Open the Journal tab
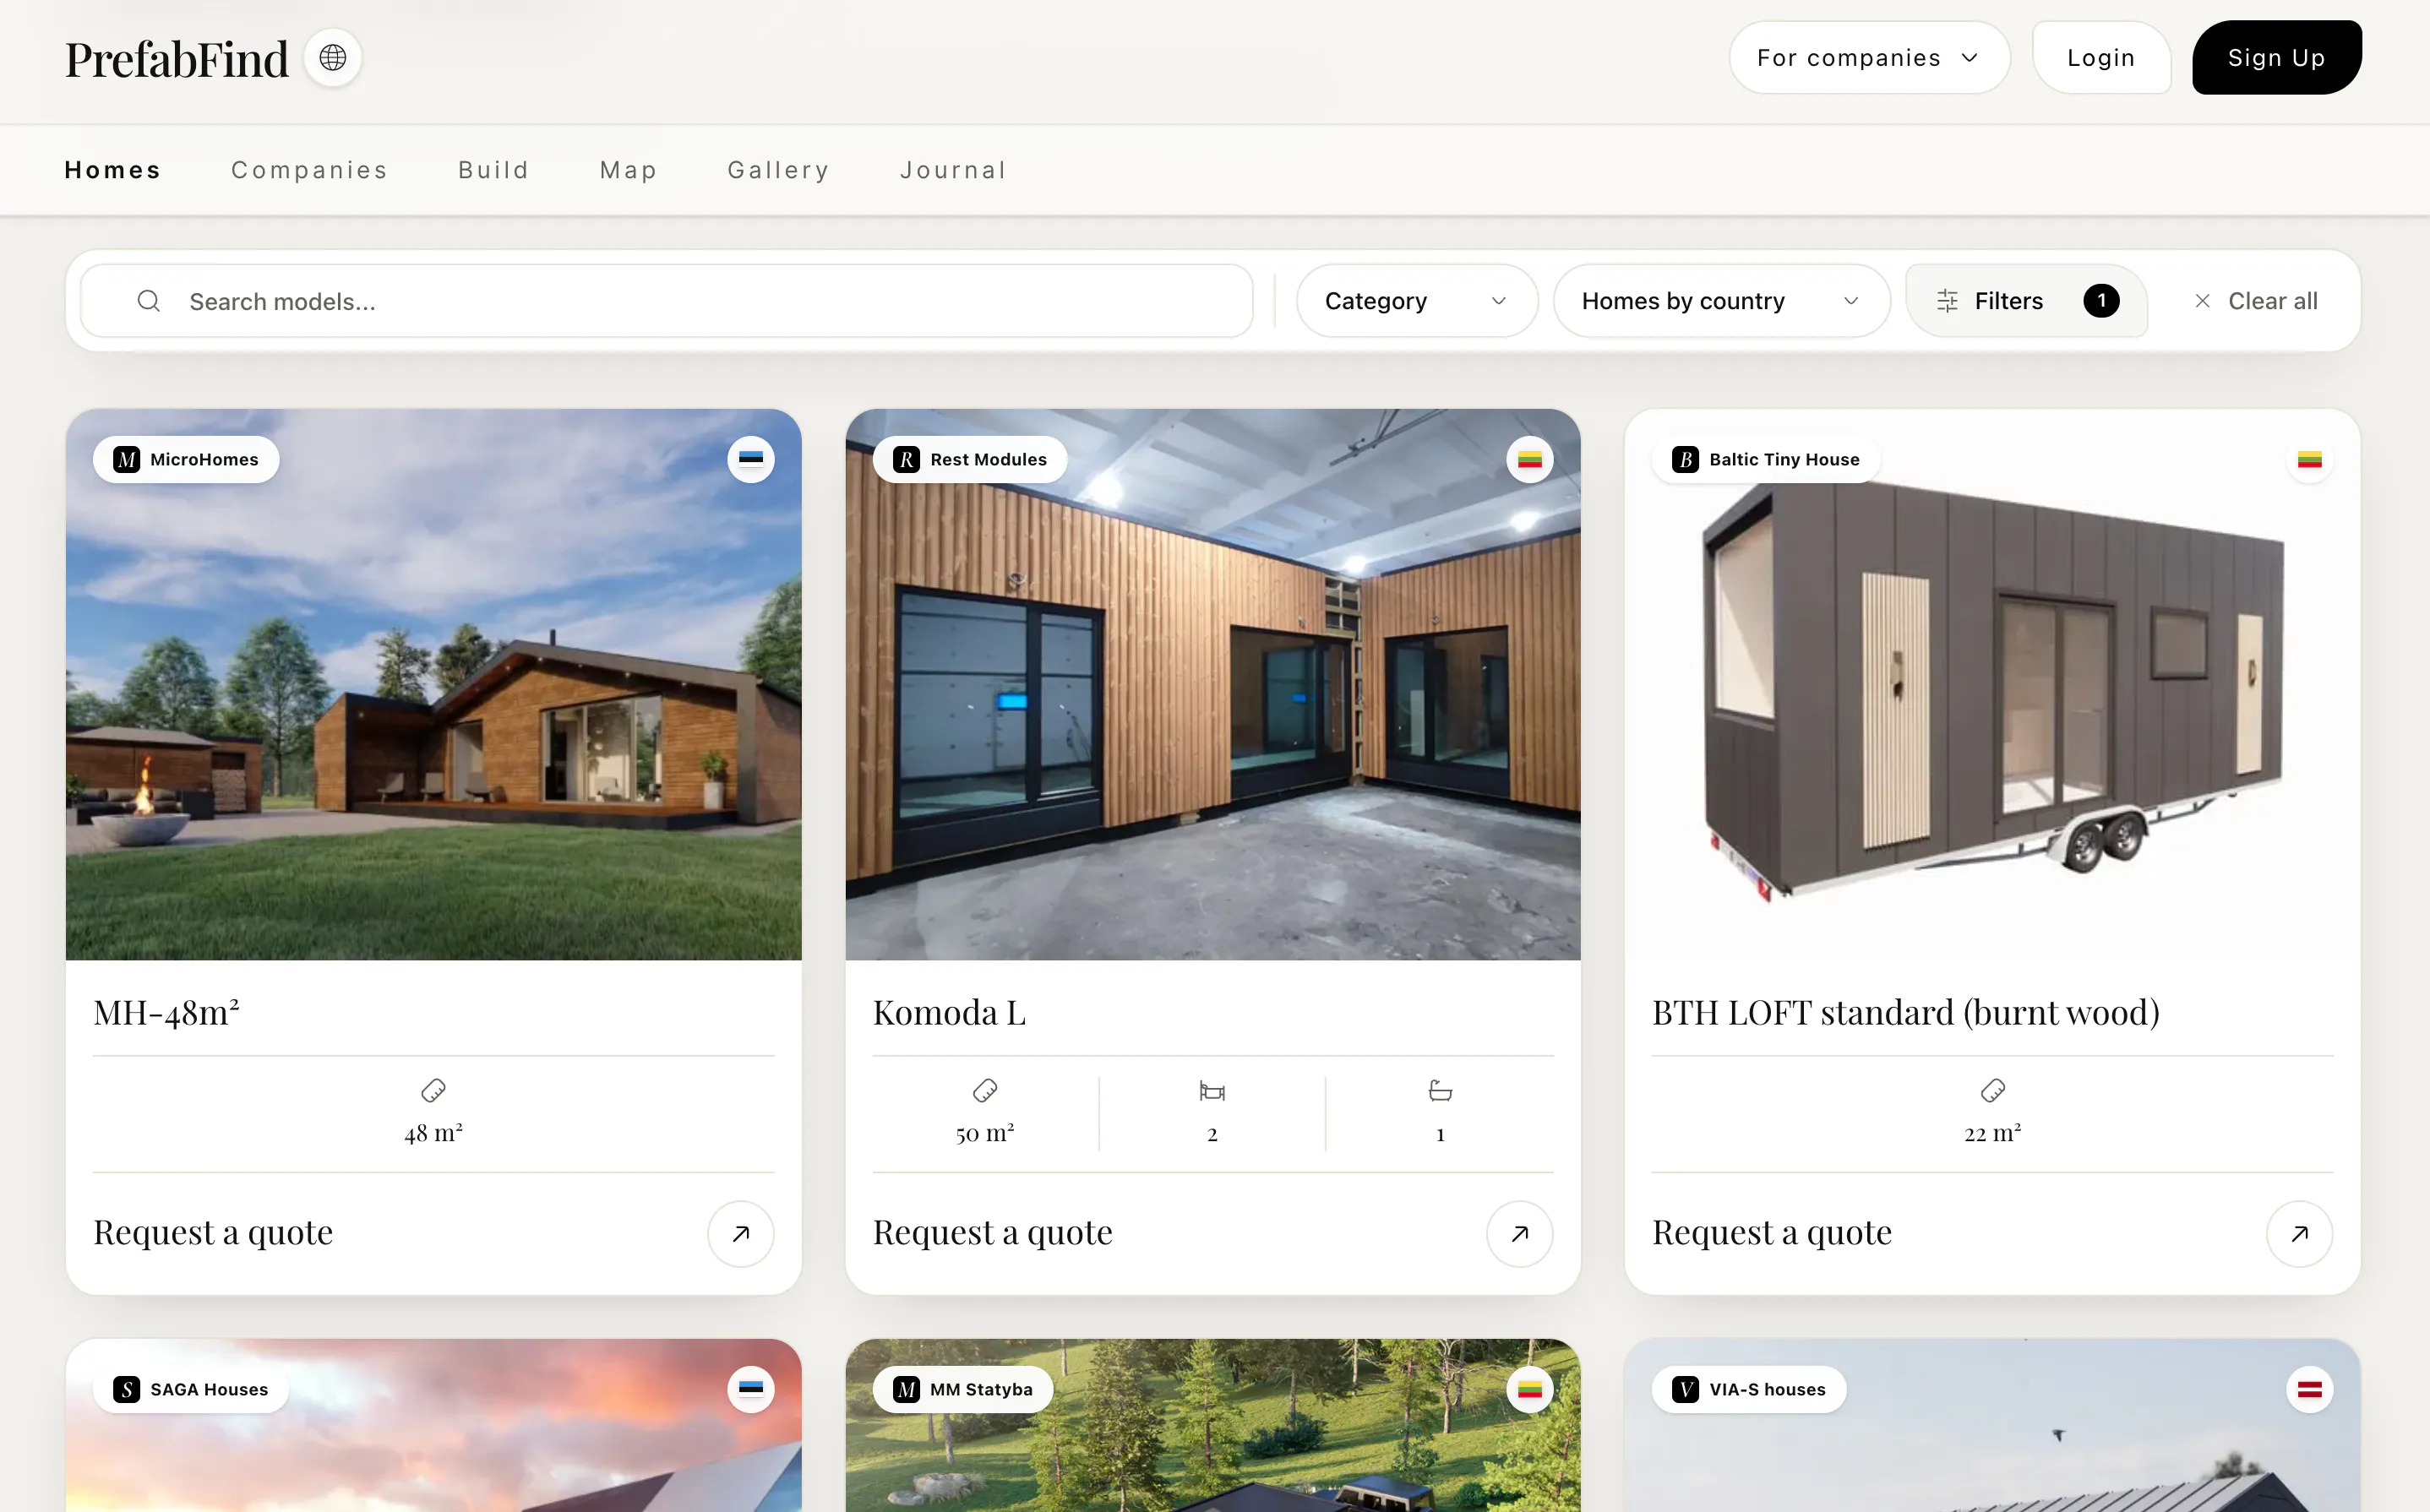 click(x=954, y=170)
